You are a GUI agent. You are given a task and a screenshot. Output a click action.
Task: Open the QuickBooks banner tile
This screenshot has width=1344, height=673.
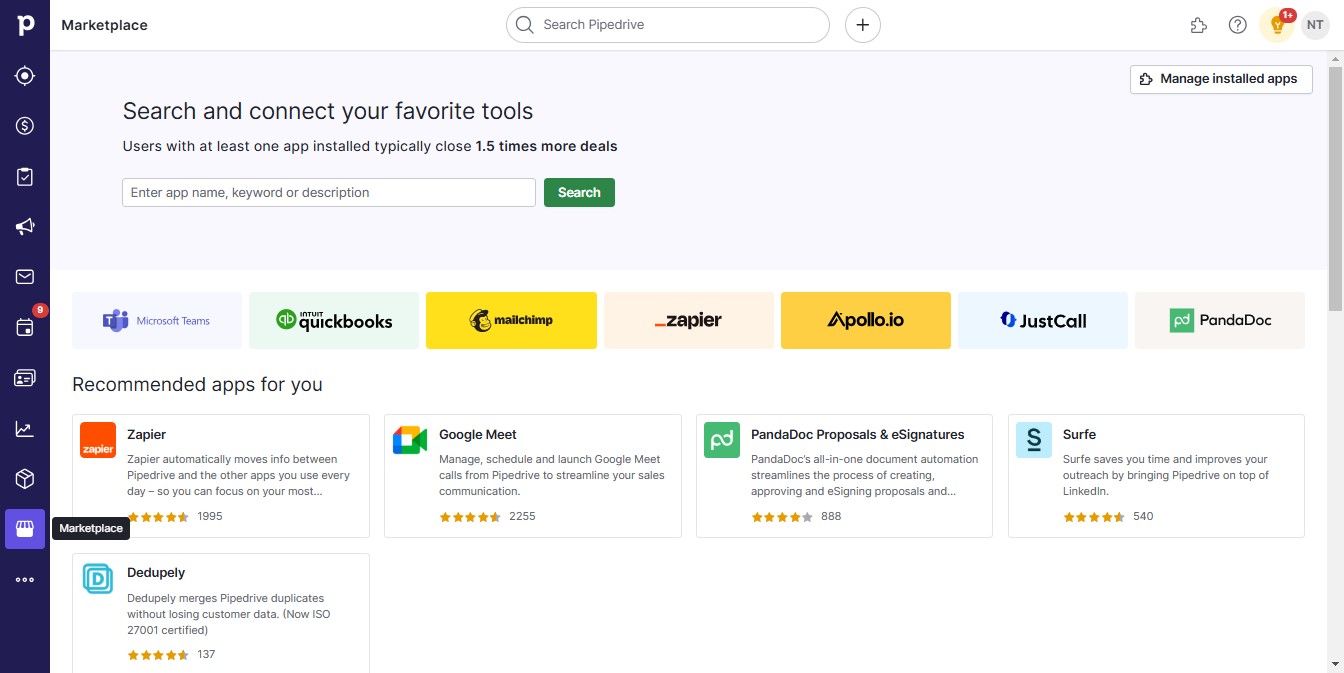pos(334,321)
